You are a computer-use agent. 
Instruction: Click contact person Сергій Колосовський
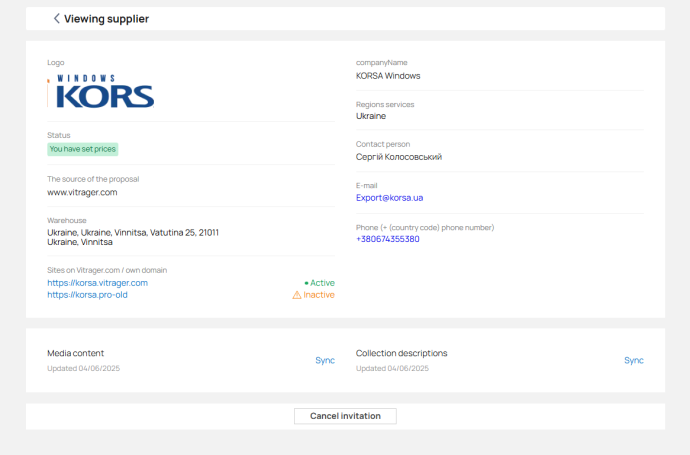pyautogui.click(x=399, y=157)
